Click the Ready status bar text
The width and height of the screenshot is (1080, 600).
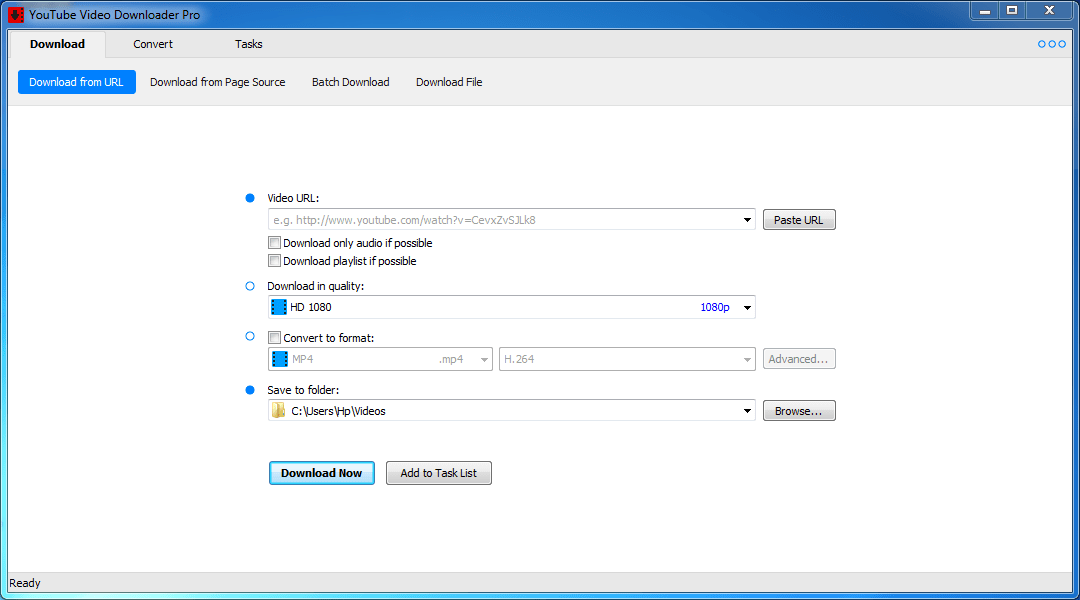[x=25, y=583]
